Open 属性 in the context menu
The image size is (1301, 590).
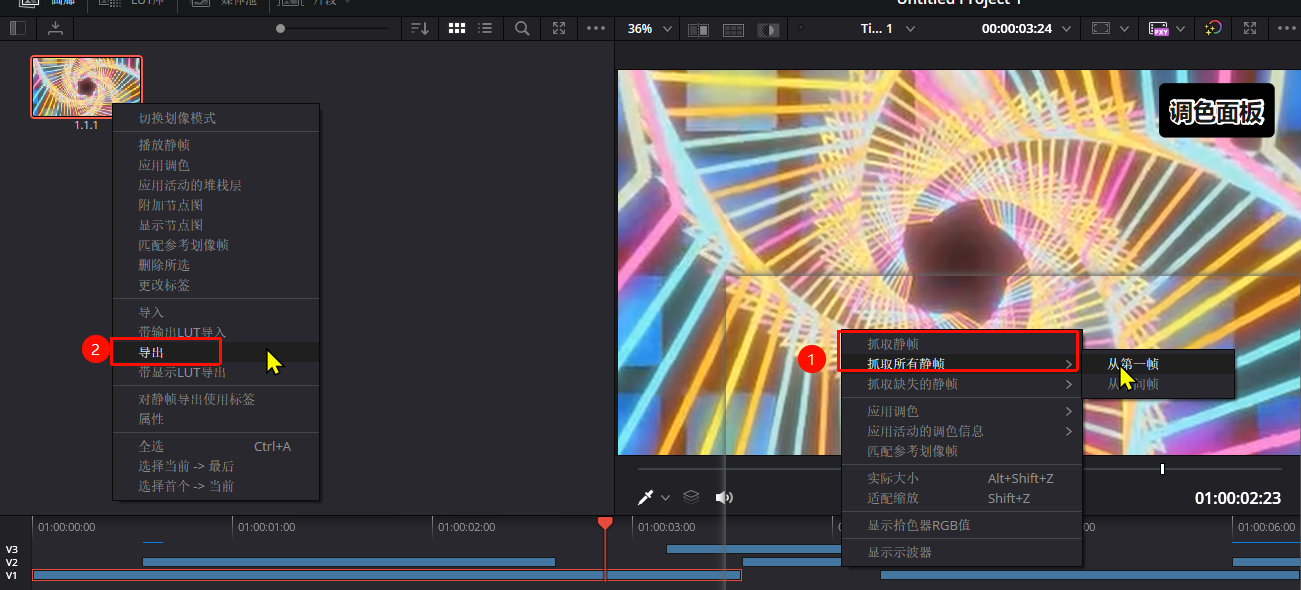pyautogui.click(x=151, y=419)
